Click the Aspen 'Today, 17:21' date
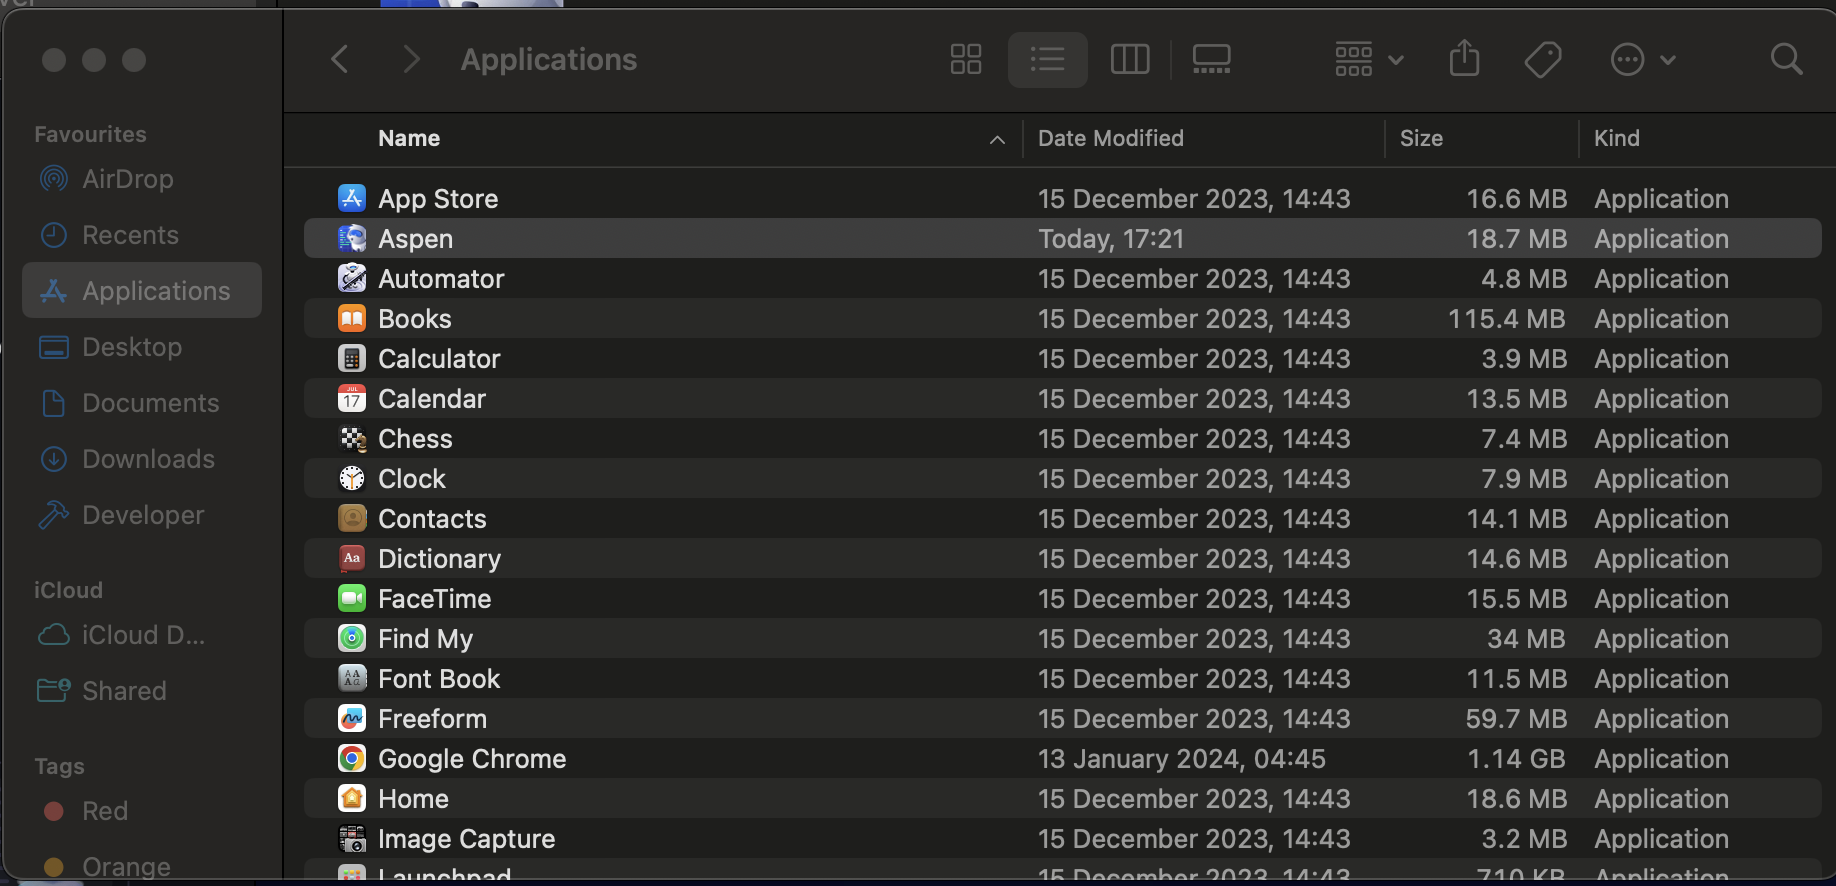This screenshot has height=886, width=1836. (1111, 239)
